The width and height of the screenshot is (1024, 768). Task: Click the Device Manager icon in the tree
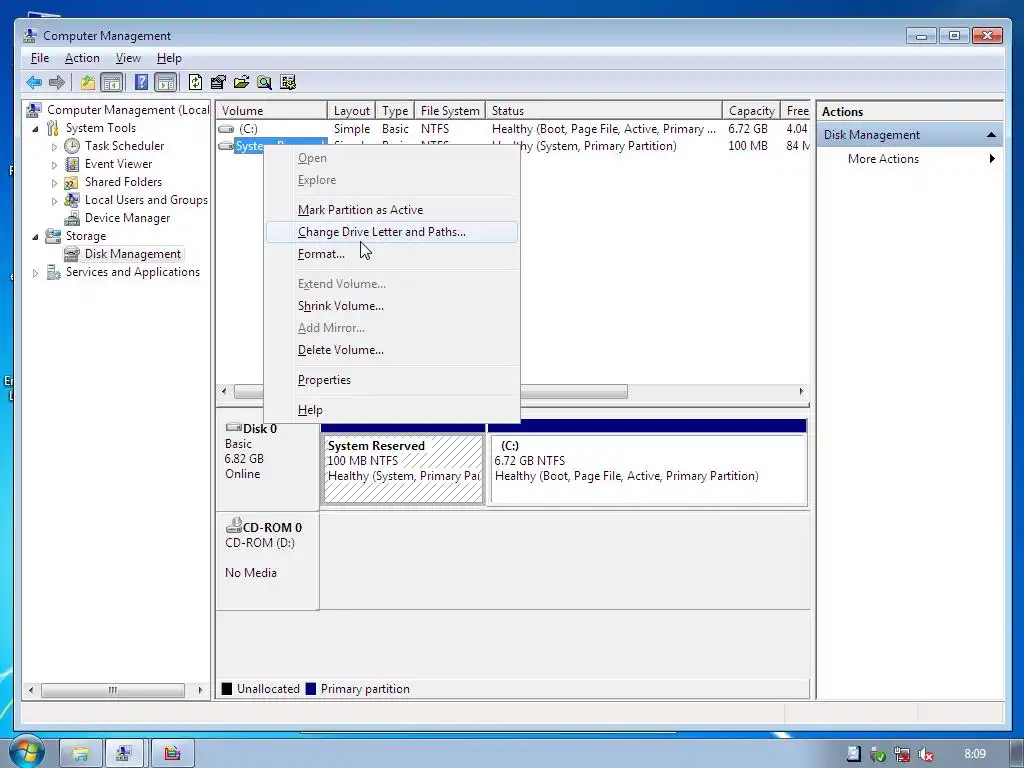72,218
